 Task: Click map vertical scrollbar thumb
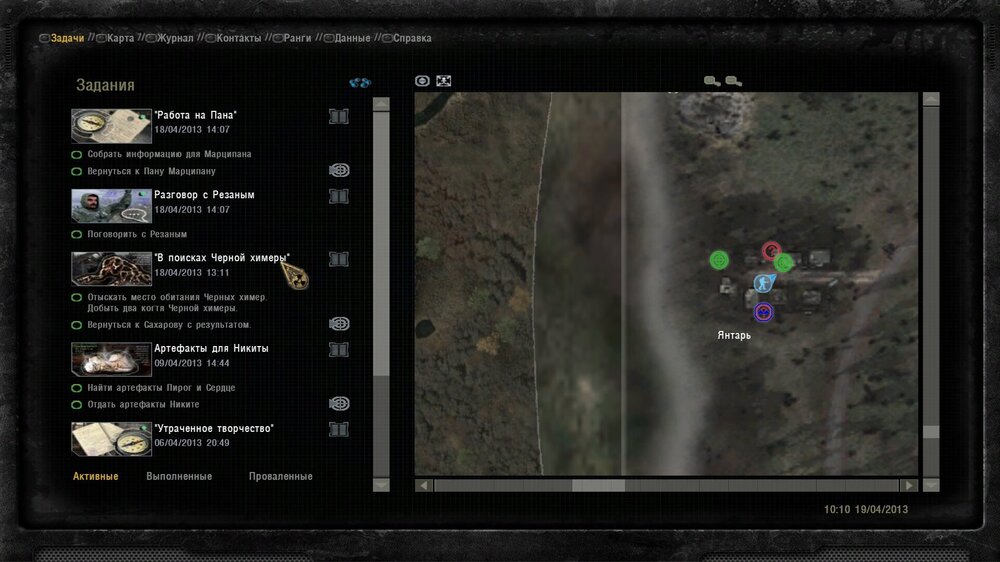pyautogui.click(x=931, y=432)
